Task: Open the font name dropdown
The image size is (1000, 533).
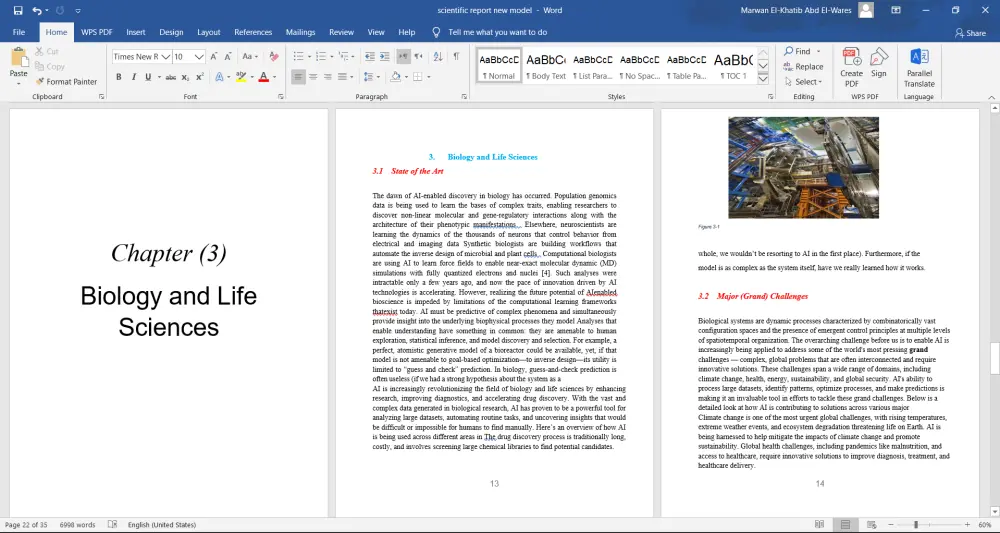Action: 165,57
